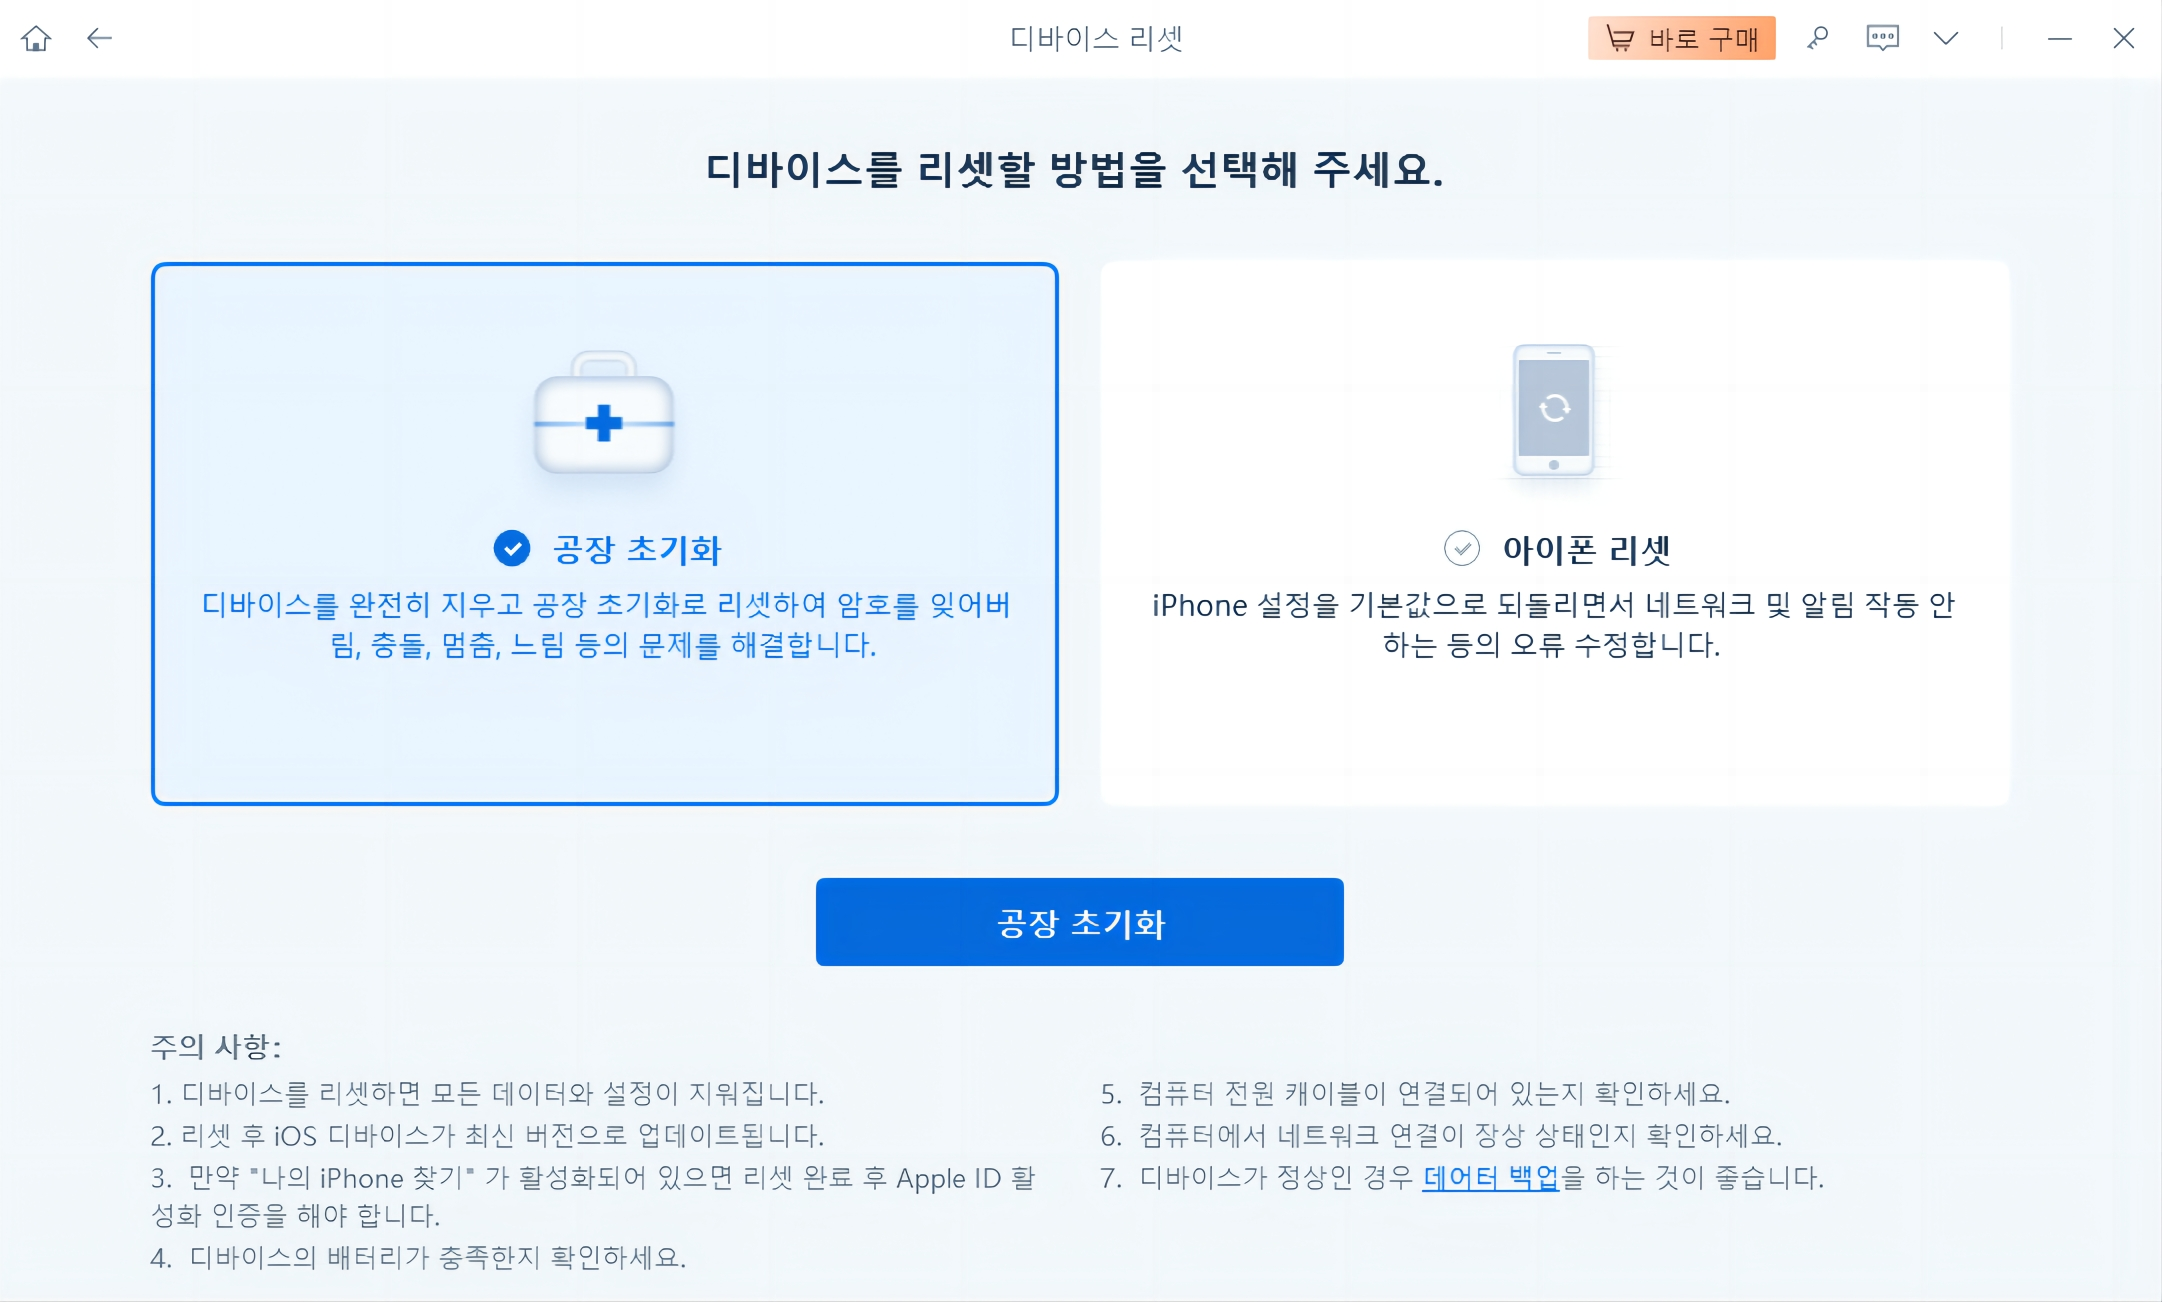Select the 아이폰 리셋 radio checkmark
This screenshot has height=1302, width=2162.
pos(1461,548)
